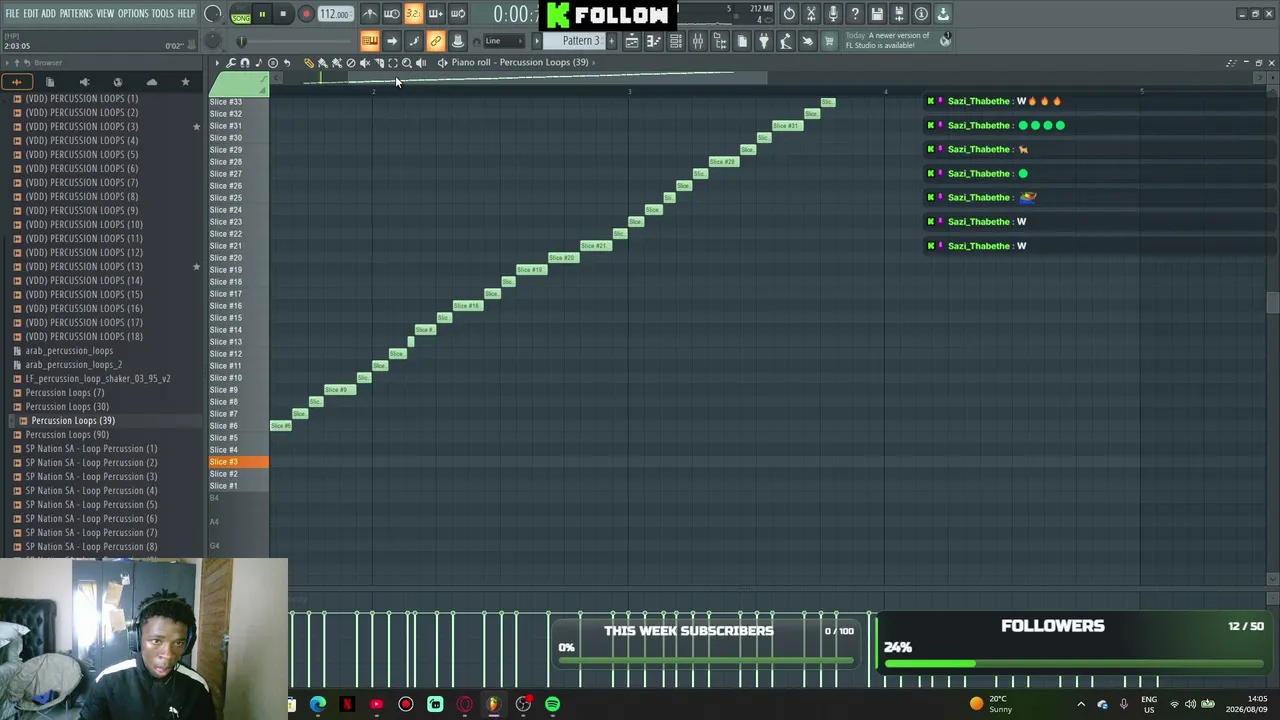Expand the arab_percussion_loops folder
The width and height of the screenshot is (1280, 720).
coord(69,351)
